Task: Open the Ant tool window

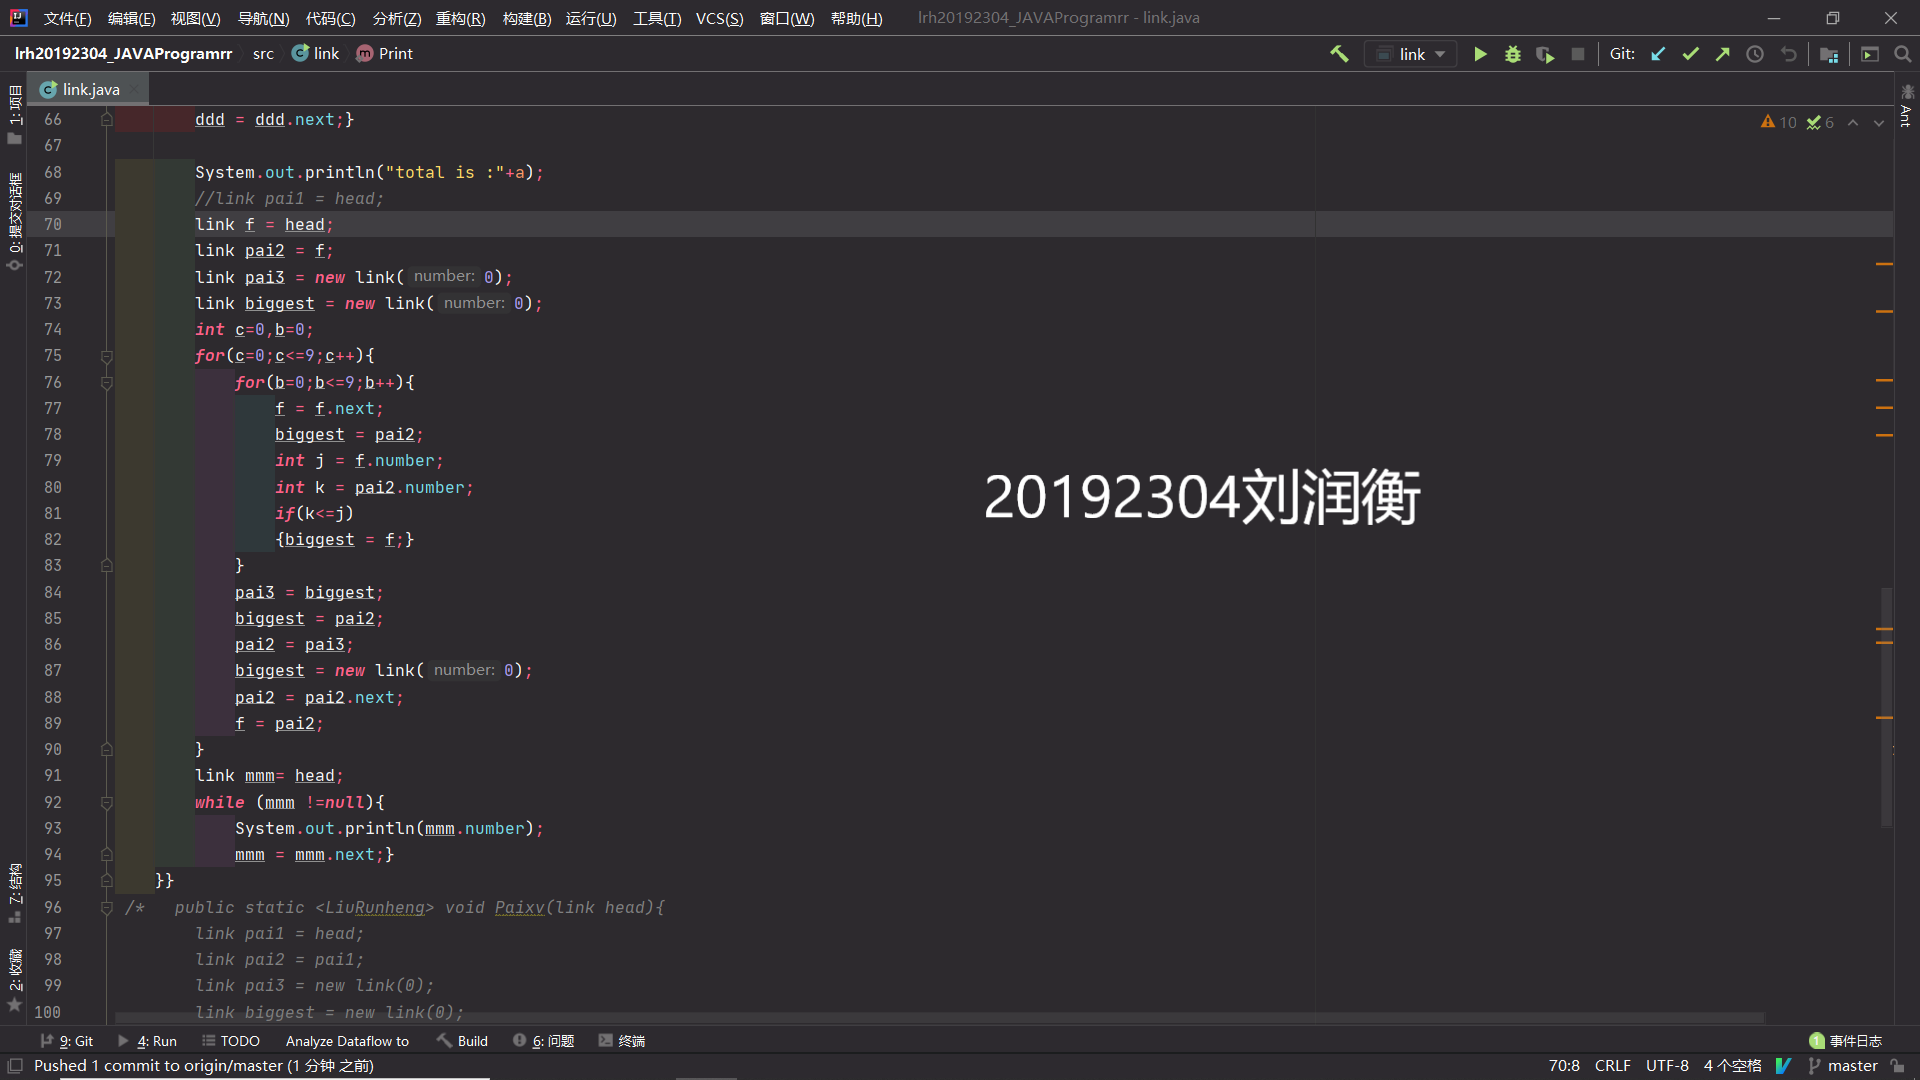Action: coord(1906,106)
